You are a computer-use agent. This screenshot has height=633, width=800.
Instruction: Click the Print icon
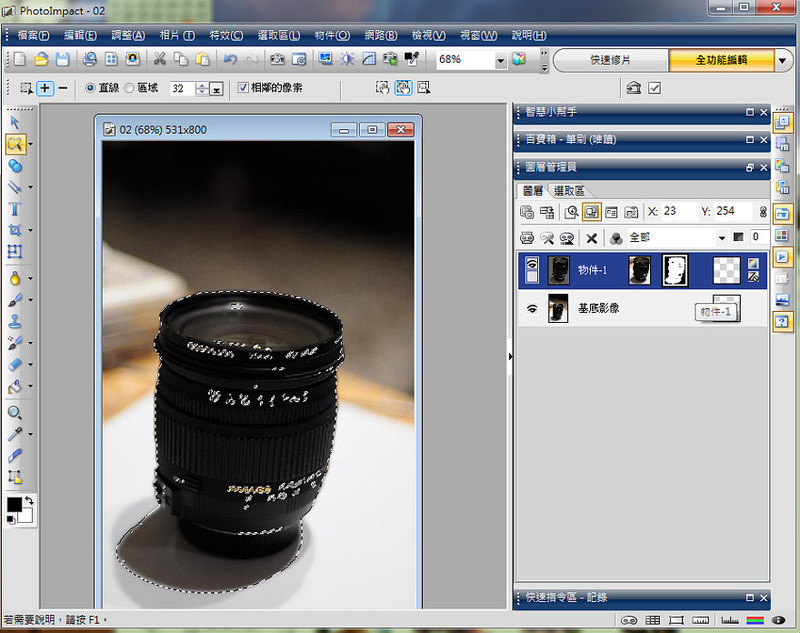(89, 59)
